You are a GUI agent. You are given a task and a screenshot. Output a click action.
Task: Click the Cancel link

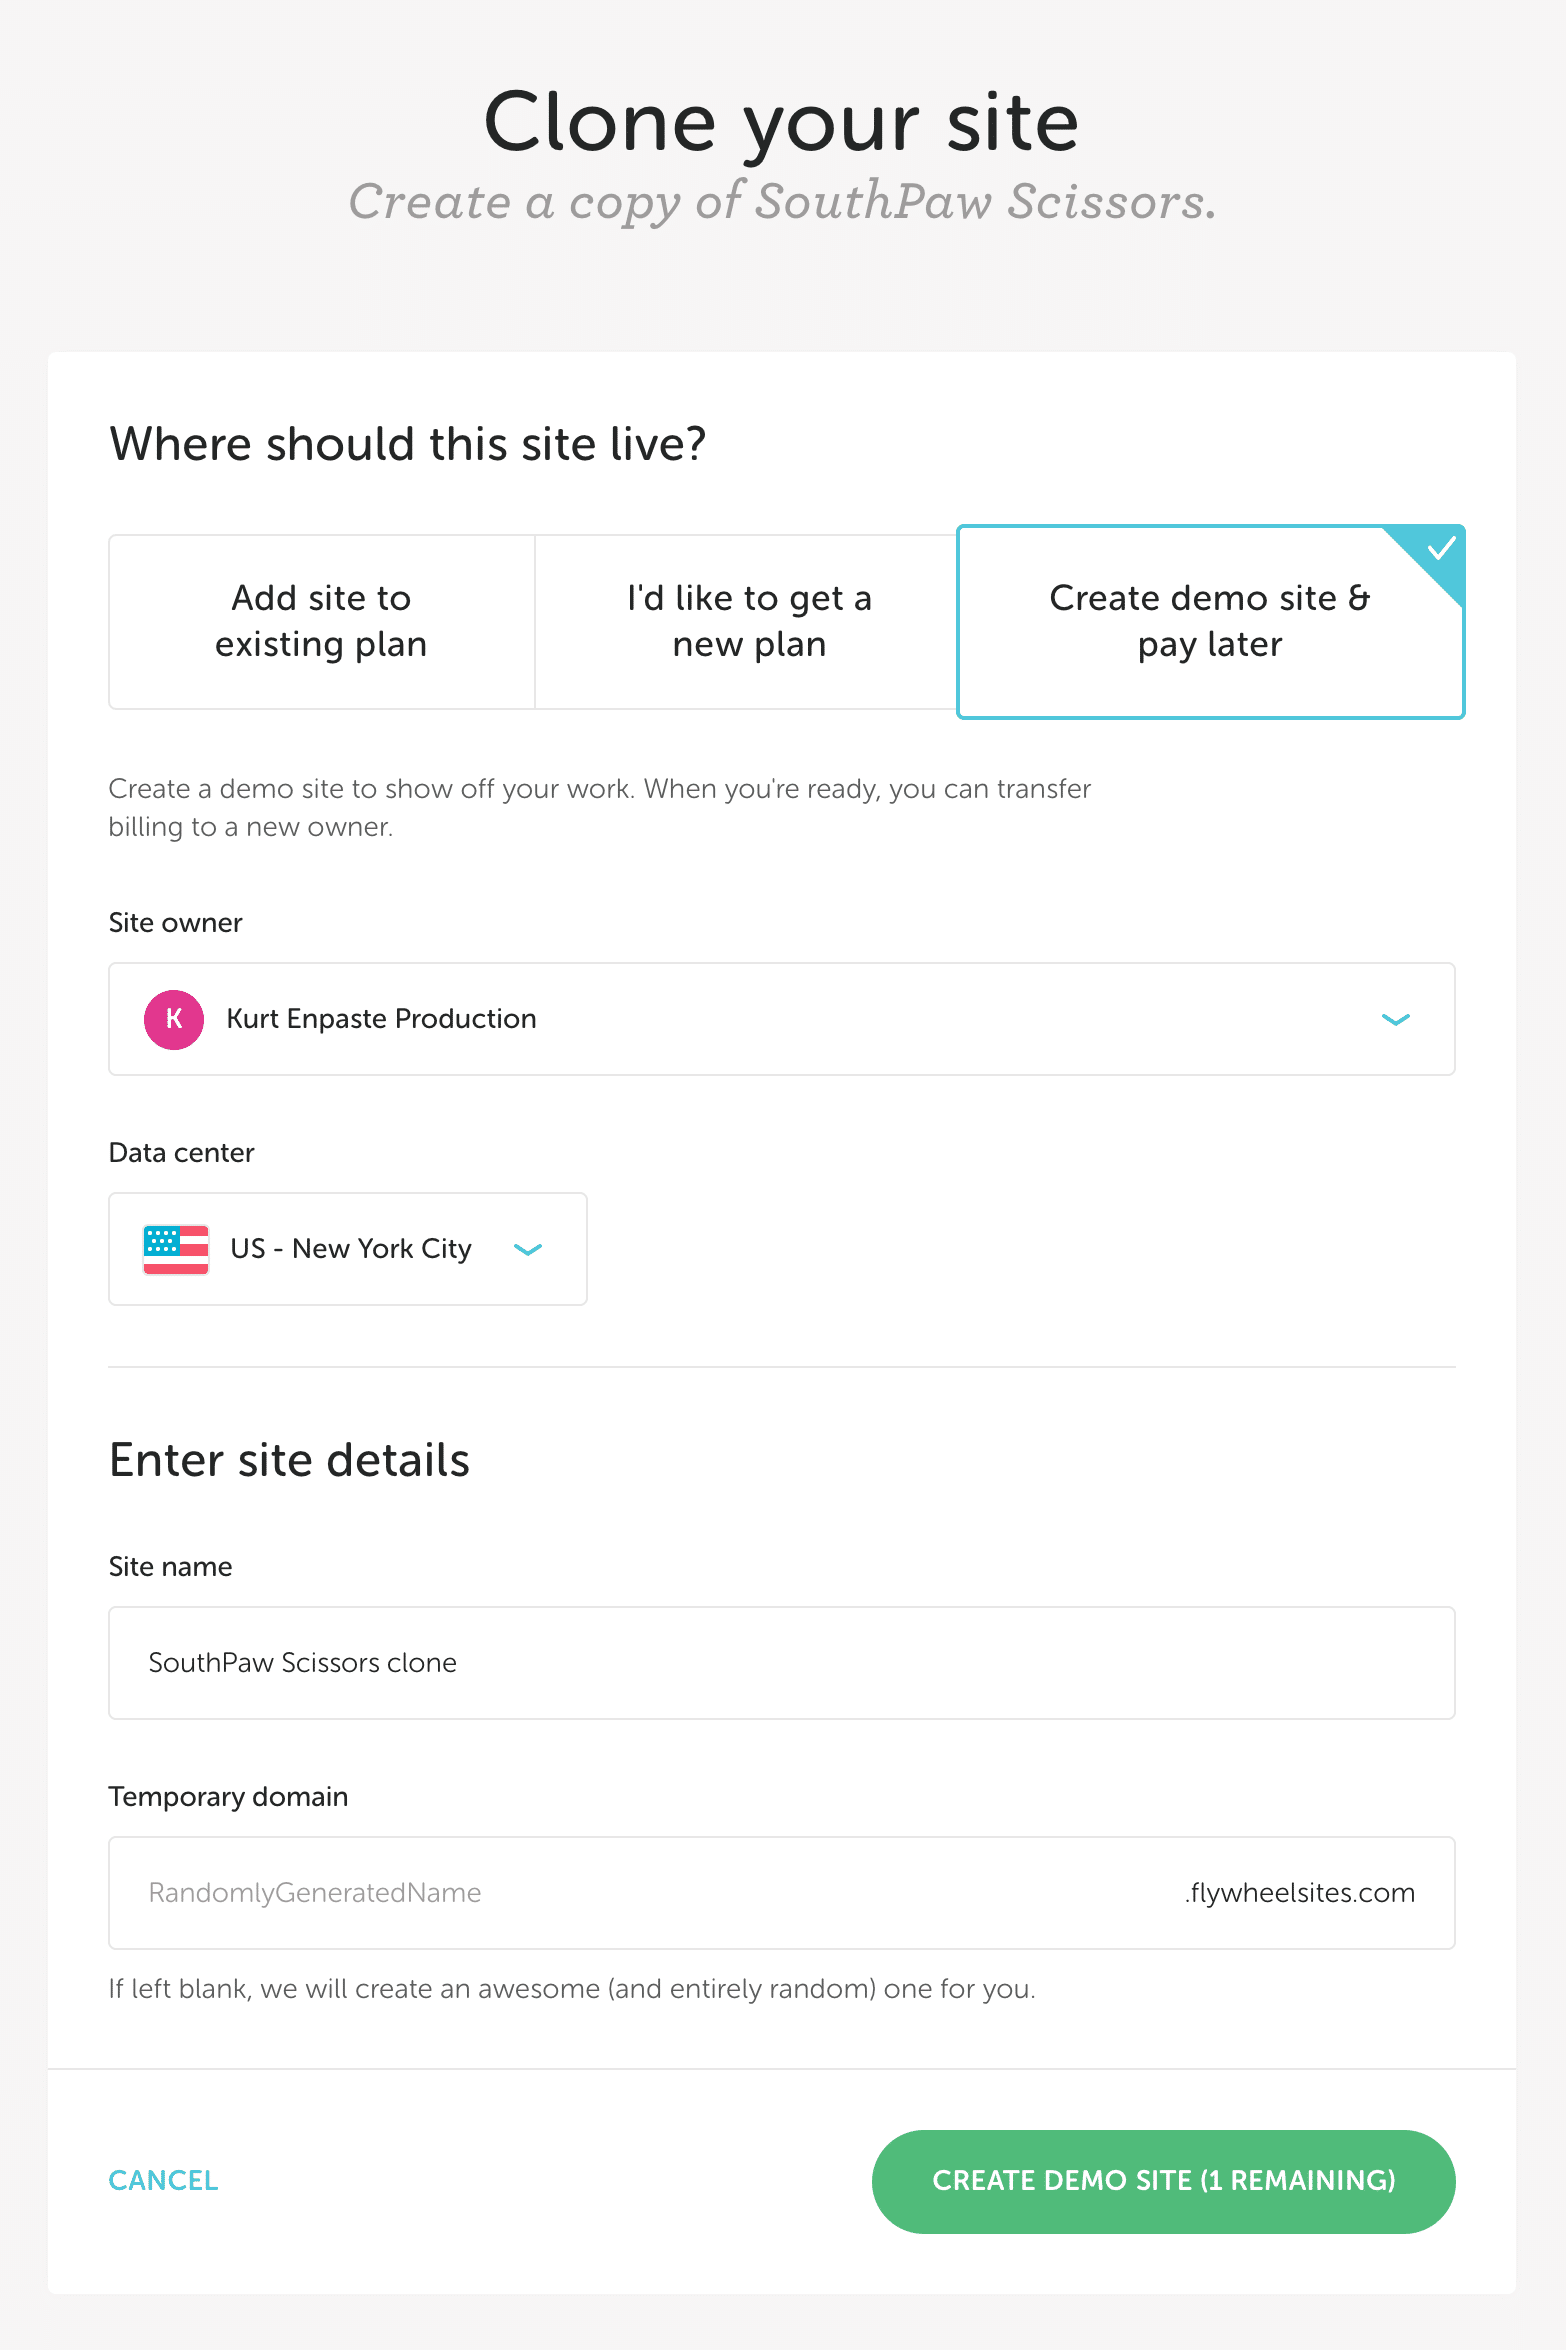tap(163, 2181)
